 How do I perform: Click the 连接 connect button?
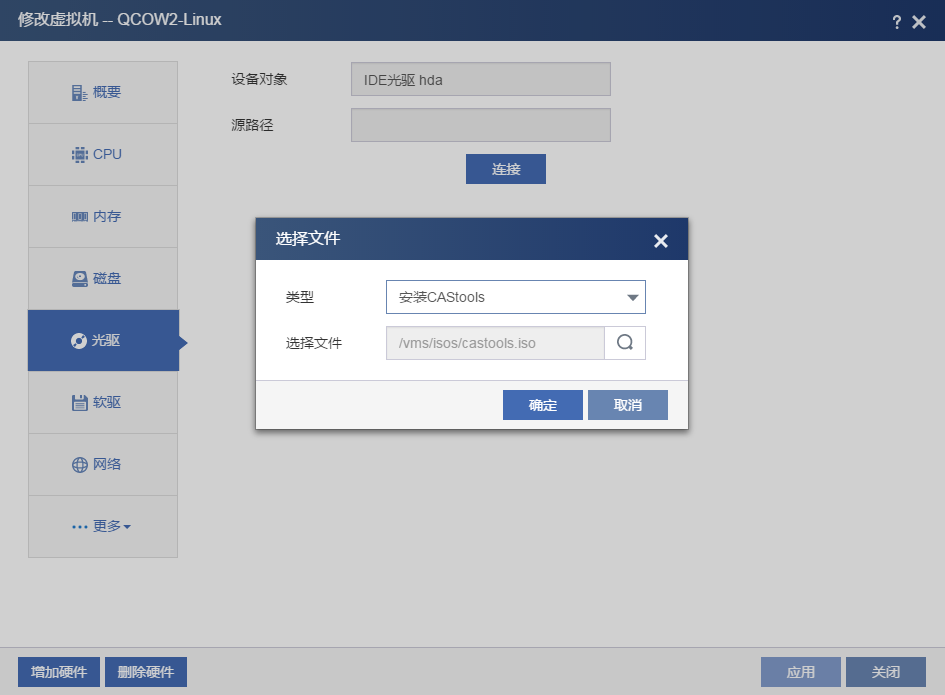tap(505, 169)
